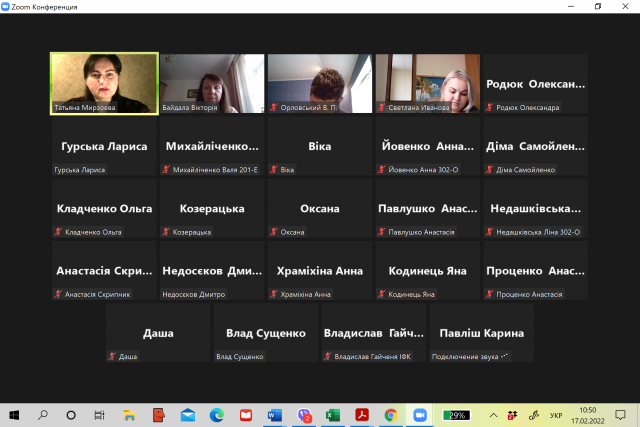Open Task View on taskbar
The image size is (640, 427).
99,416
